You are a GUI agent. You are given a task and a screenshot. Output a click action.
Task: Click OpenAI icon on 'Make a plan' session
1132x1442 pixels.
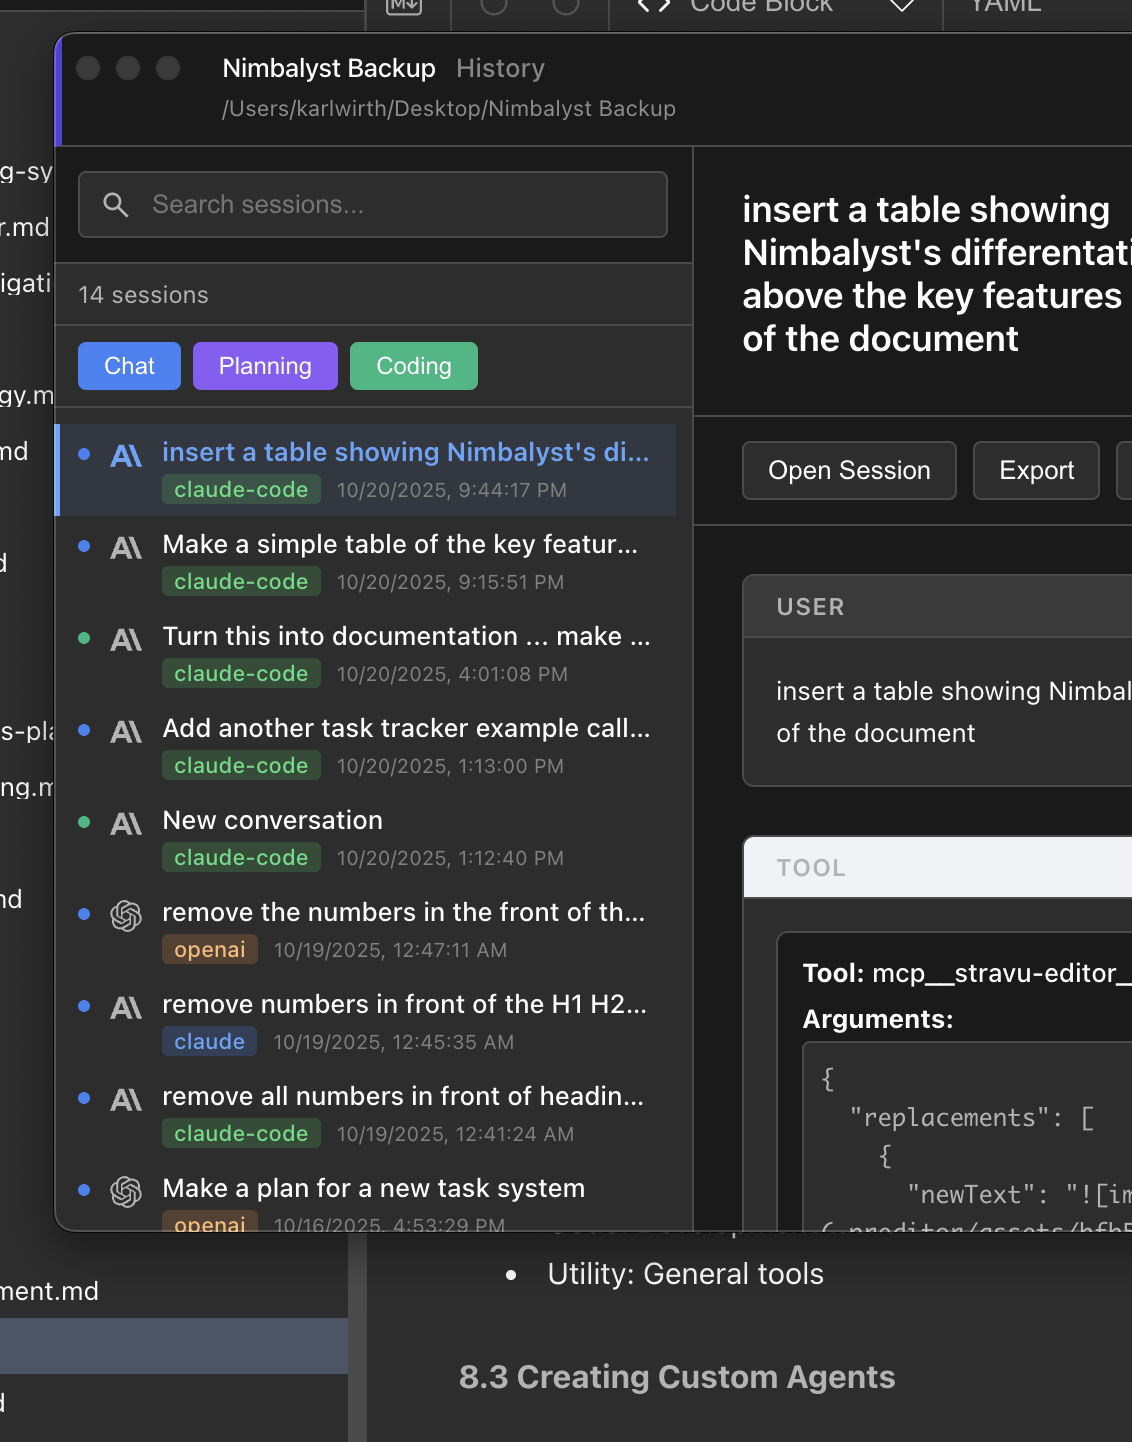pyautogui.click(x=126, y=1191)
